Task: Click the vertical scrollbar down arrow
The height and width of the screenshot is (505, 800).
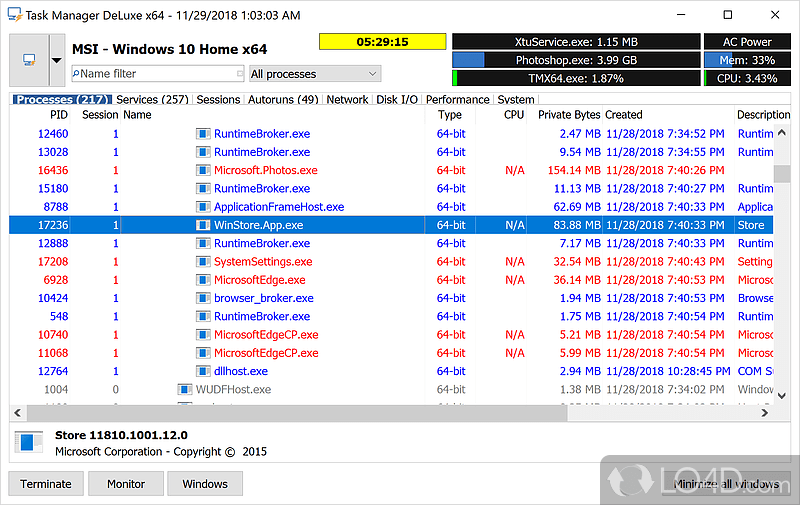Action: pos(782,395)
